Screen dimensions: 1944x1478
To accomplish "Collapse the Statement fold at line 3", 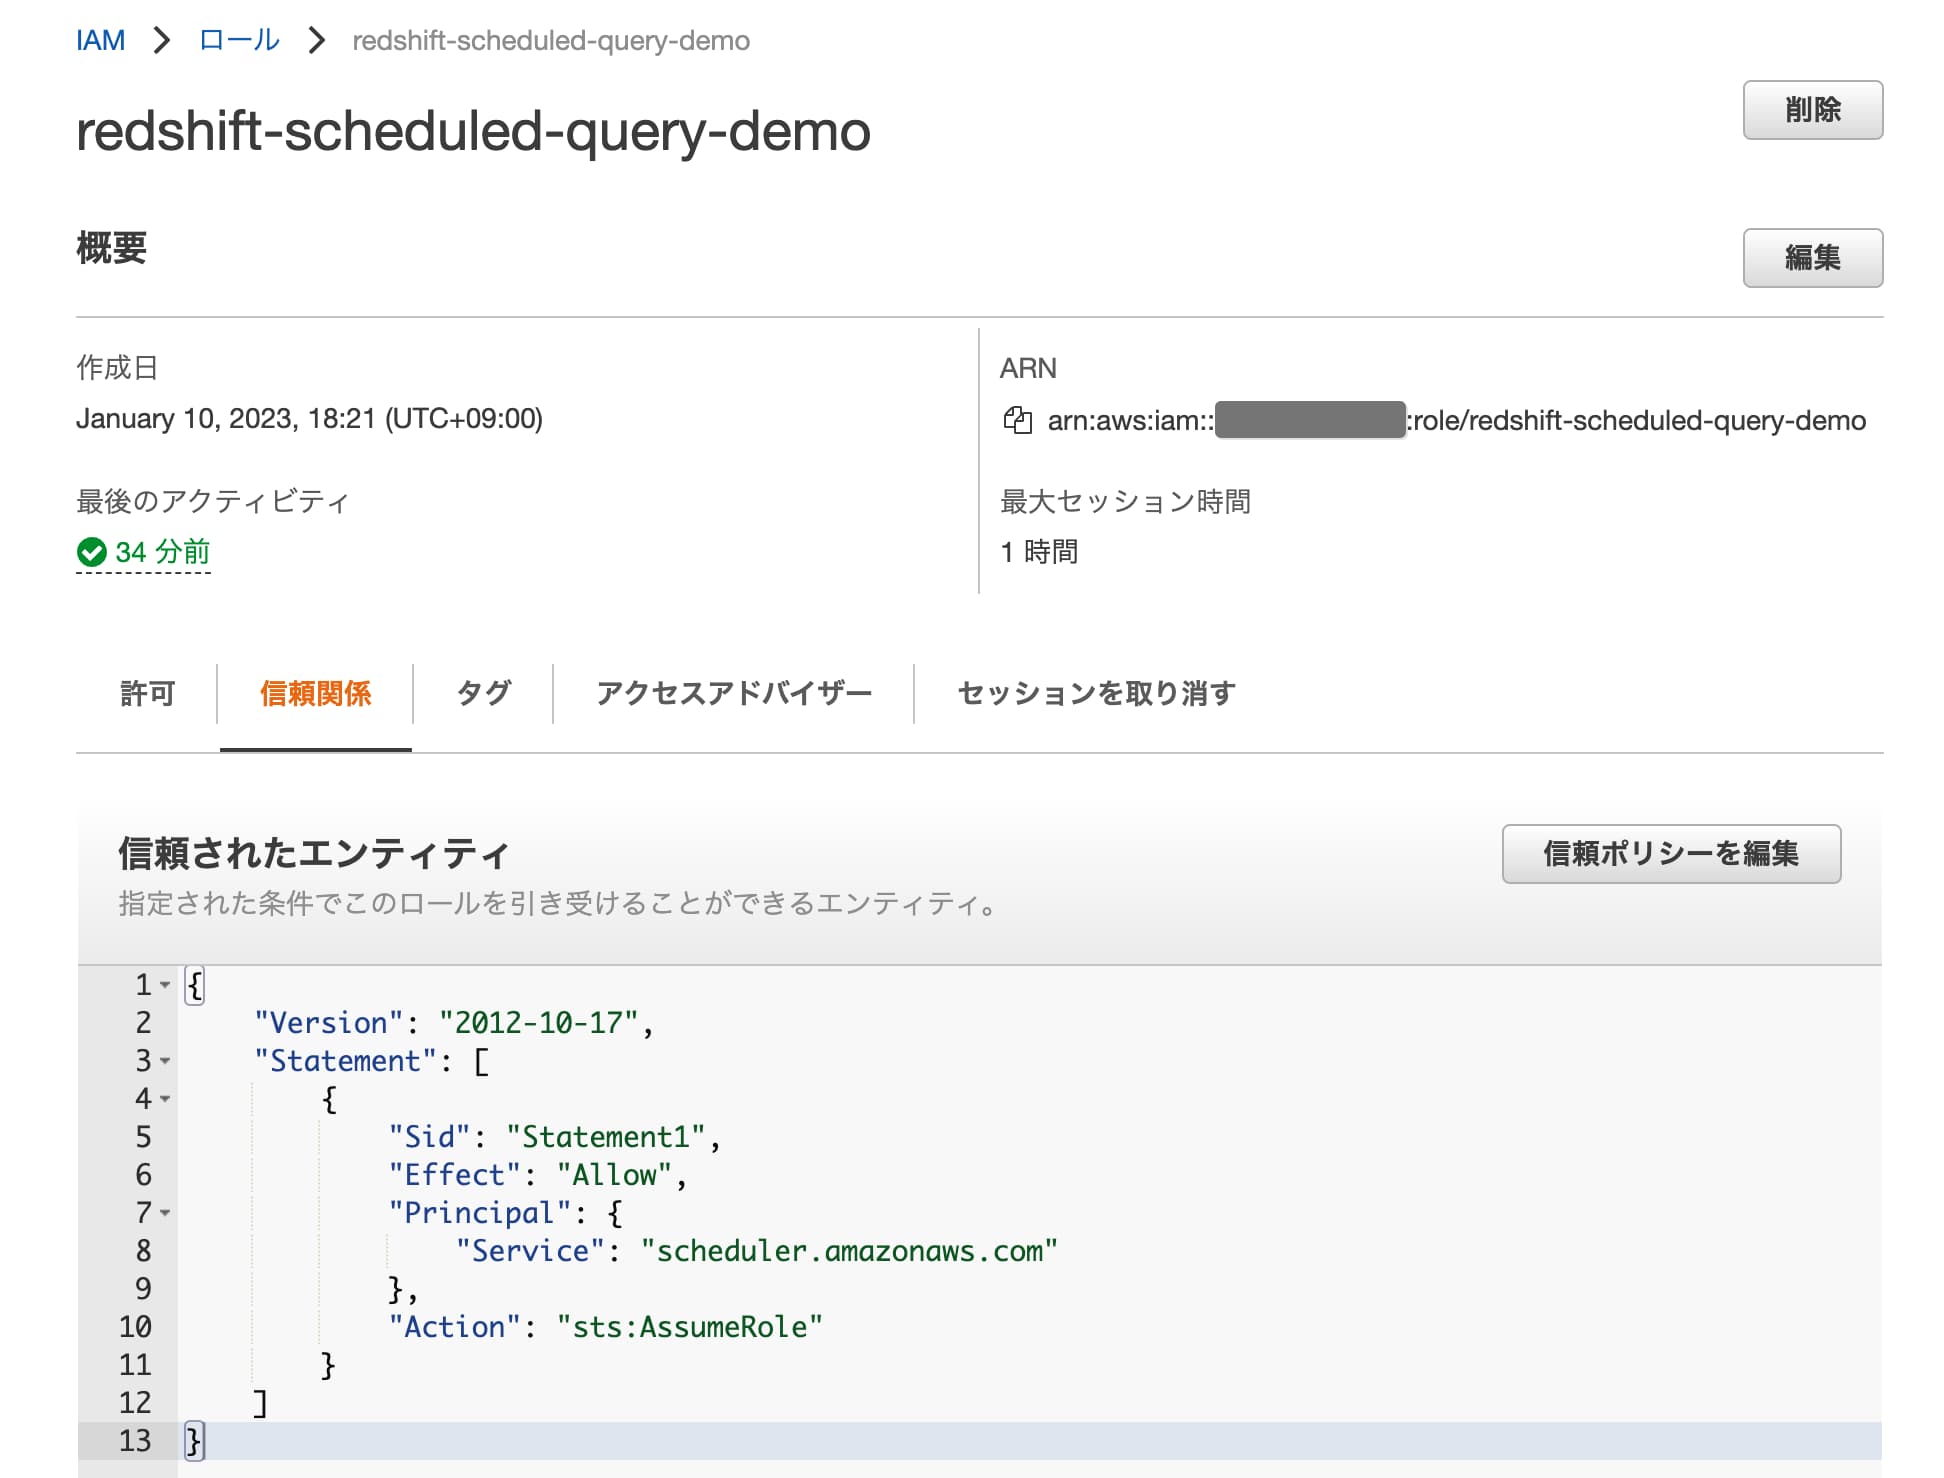I will click(x=165, y=1061).
